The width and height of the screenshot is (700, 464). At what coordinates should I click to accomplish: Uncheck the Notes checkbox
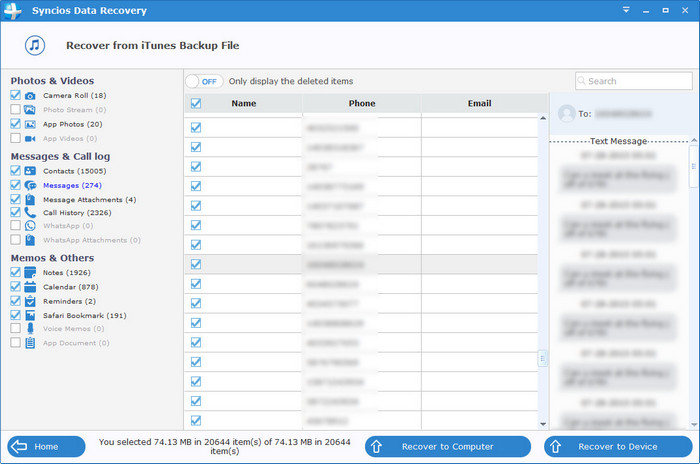pyautogui.click(x=15, y=272)
